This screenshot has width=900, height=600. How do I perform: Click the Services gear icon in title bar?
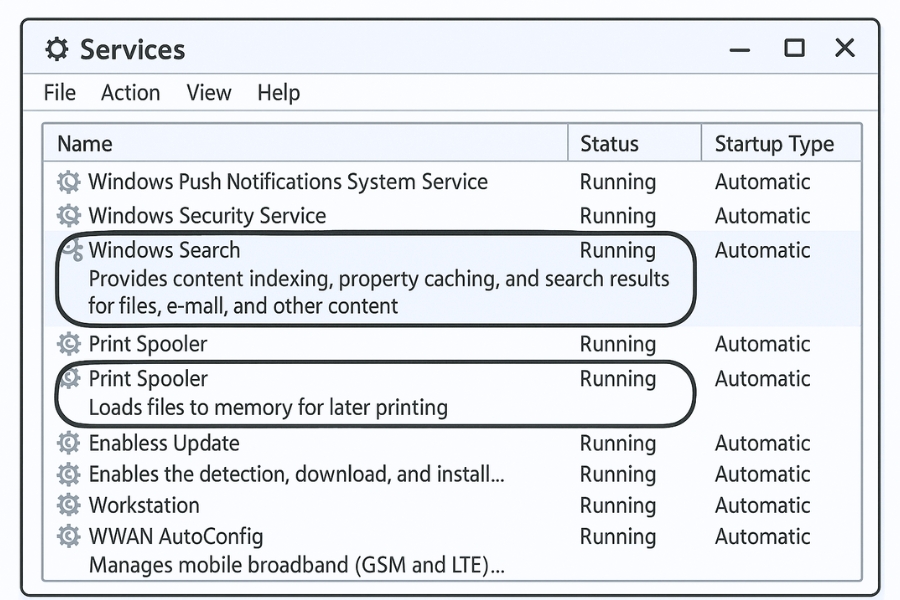tap(57, 49)
